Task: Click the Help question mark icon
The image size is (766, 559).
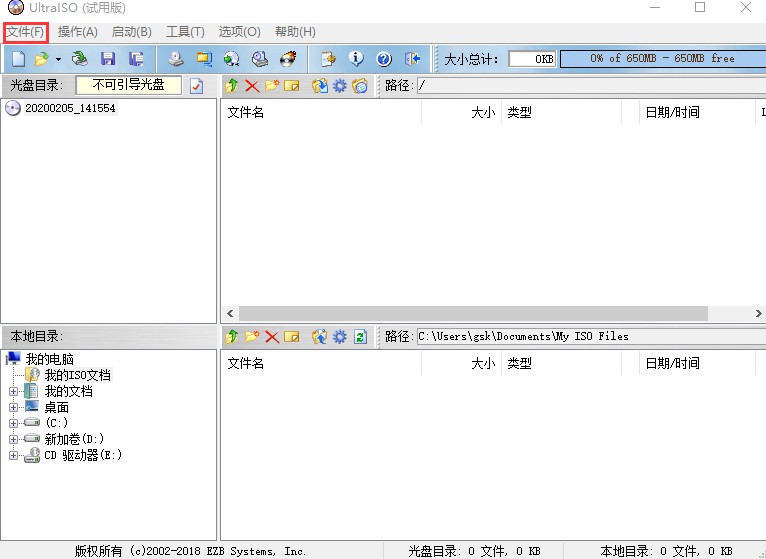Action: 383,59
